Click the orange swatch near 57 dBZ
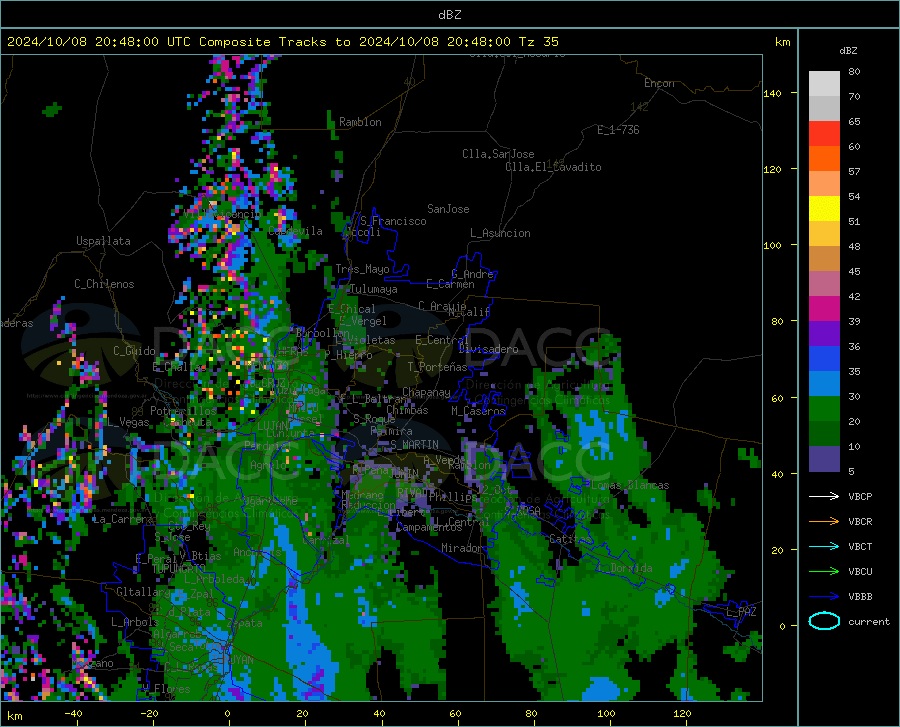The width and height of the screenshot is (900, 727). pyautogui.click(x=824, y=159)
